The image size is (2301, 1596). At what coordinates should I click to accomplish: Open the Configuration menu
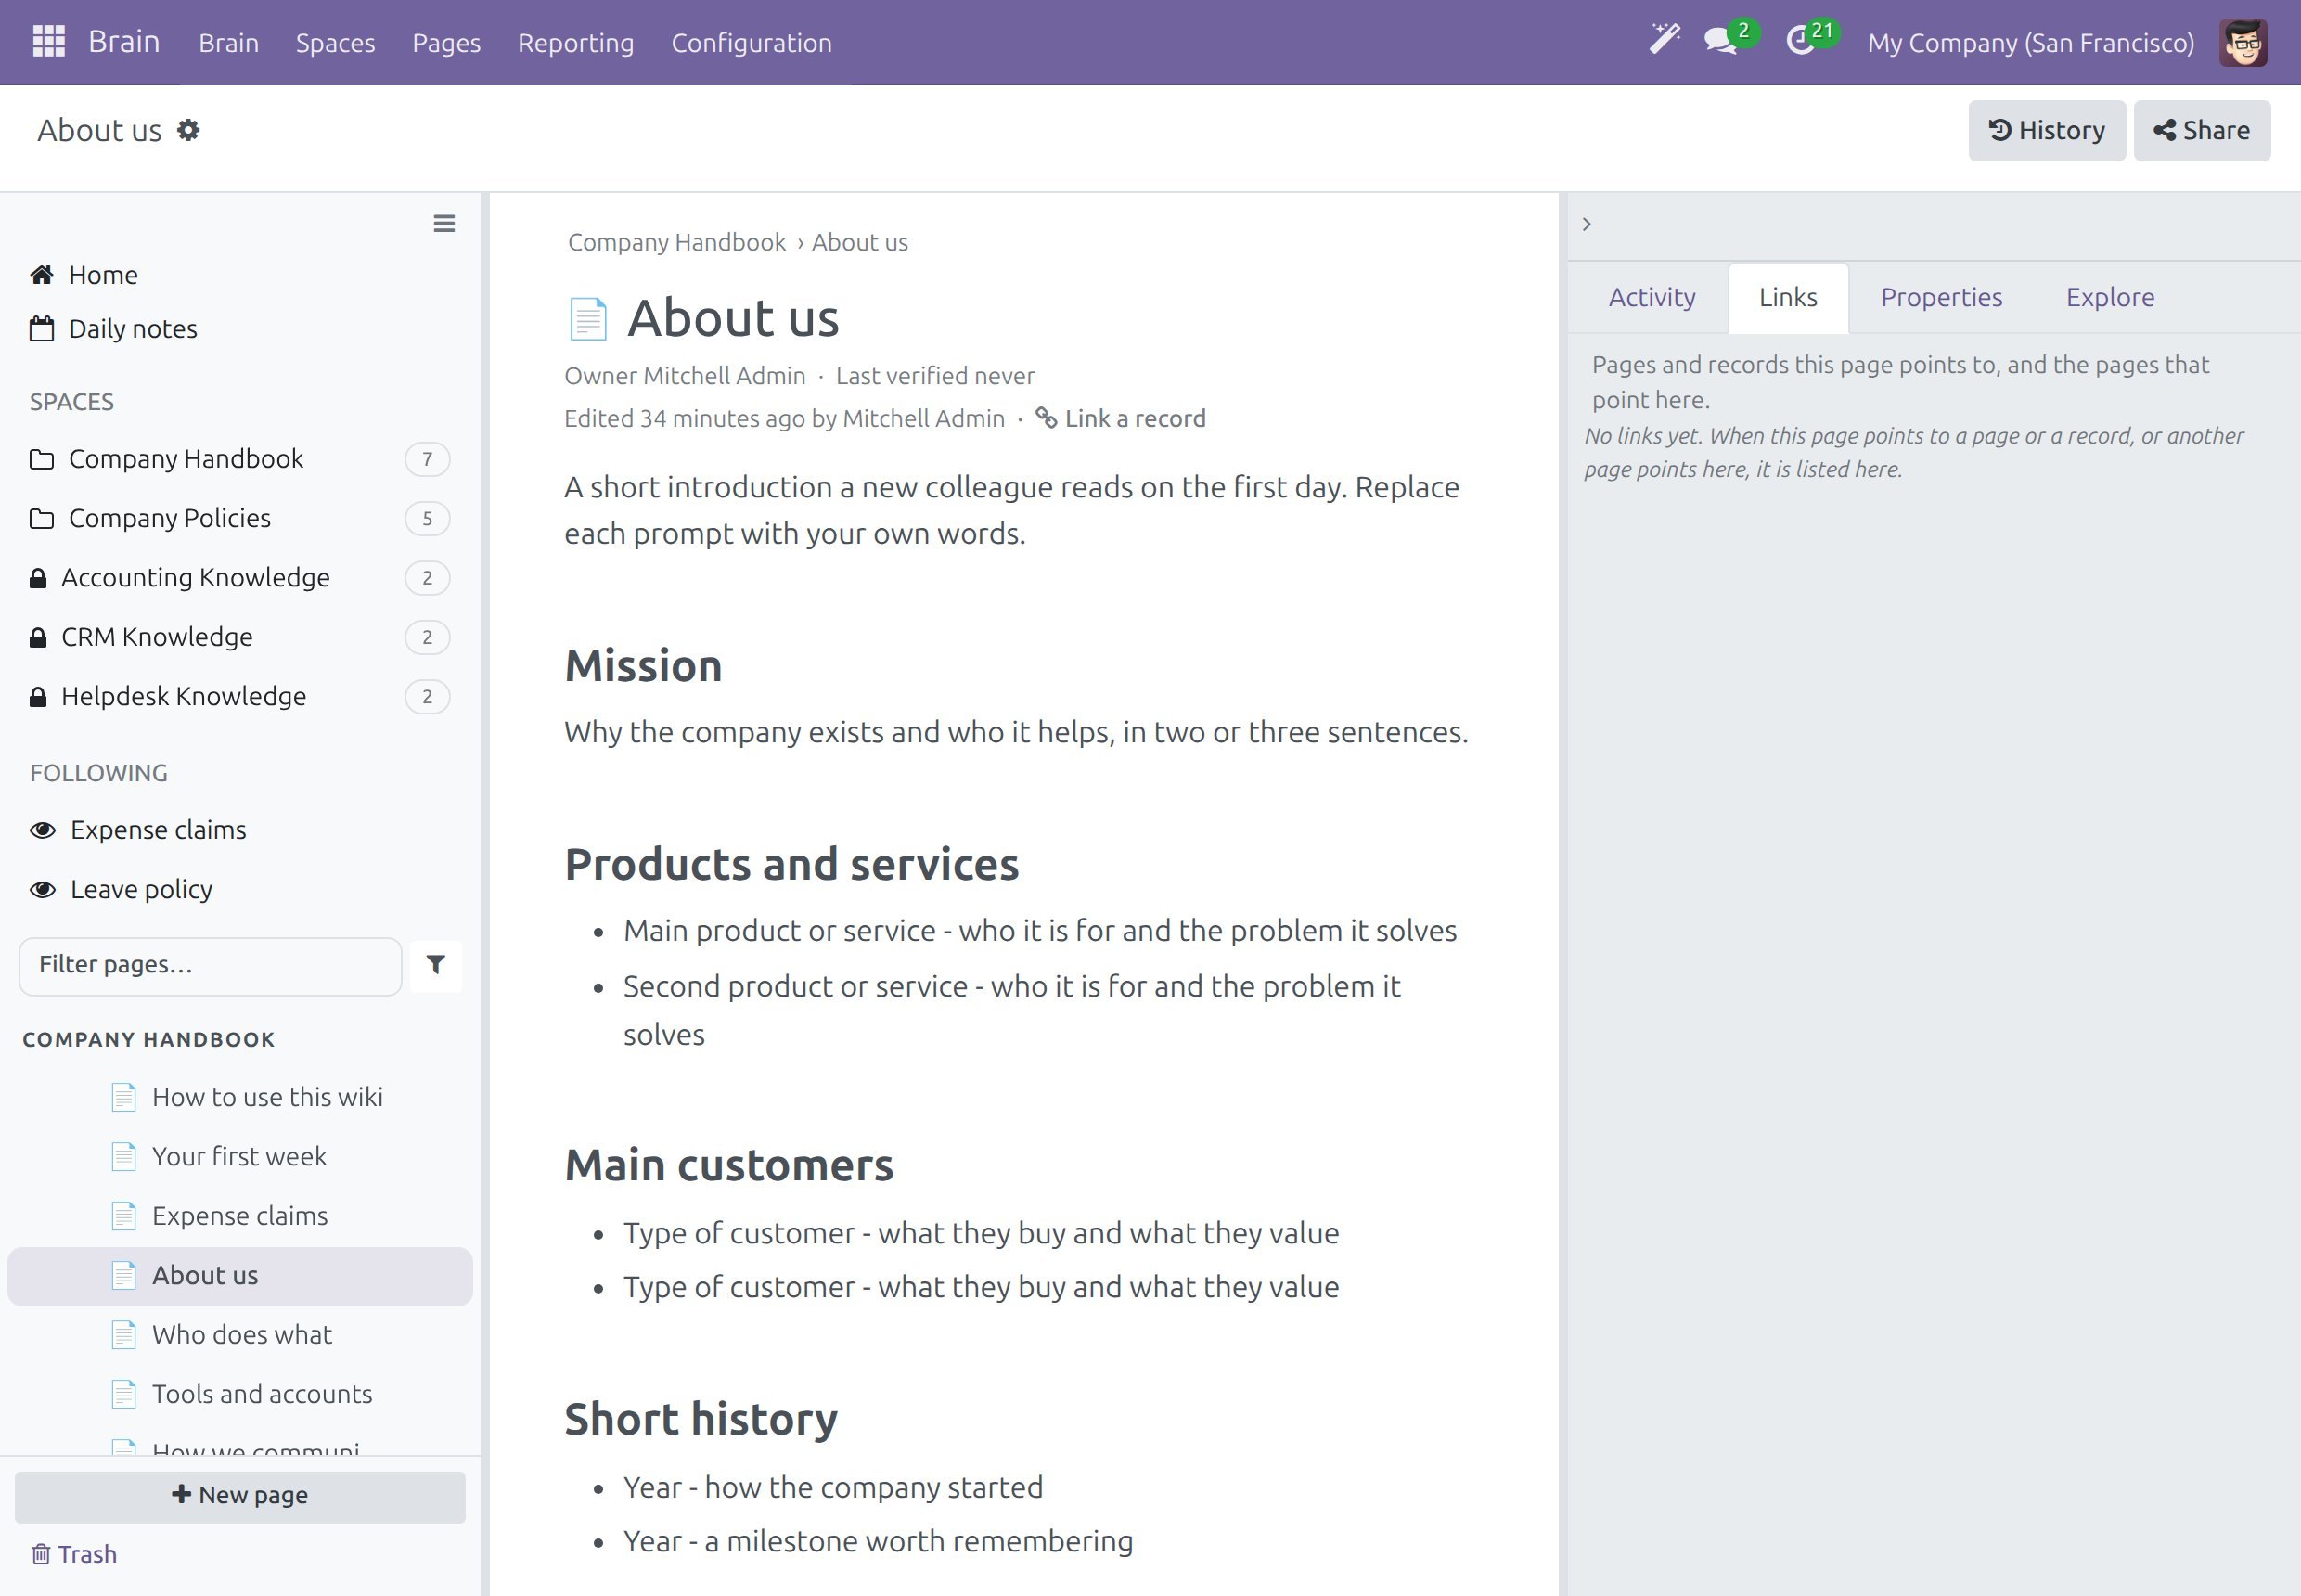pos(751,43)
